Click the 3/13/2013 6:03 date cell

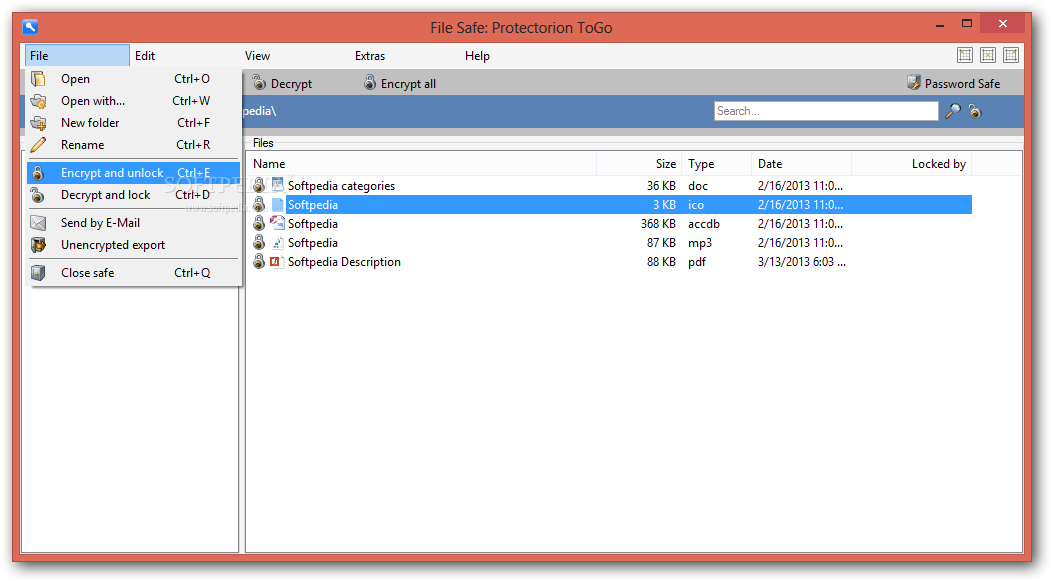click(x=802, y=262)
